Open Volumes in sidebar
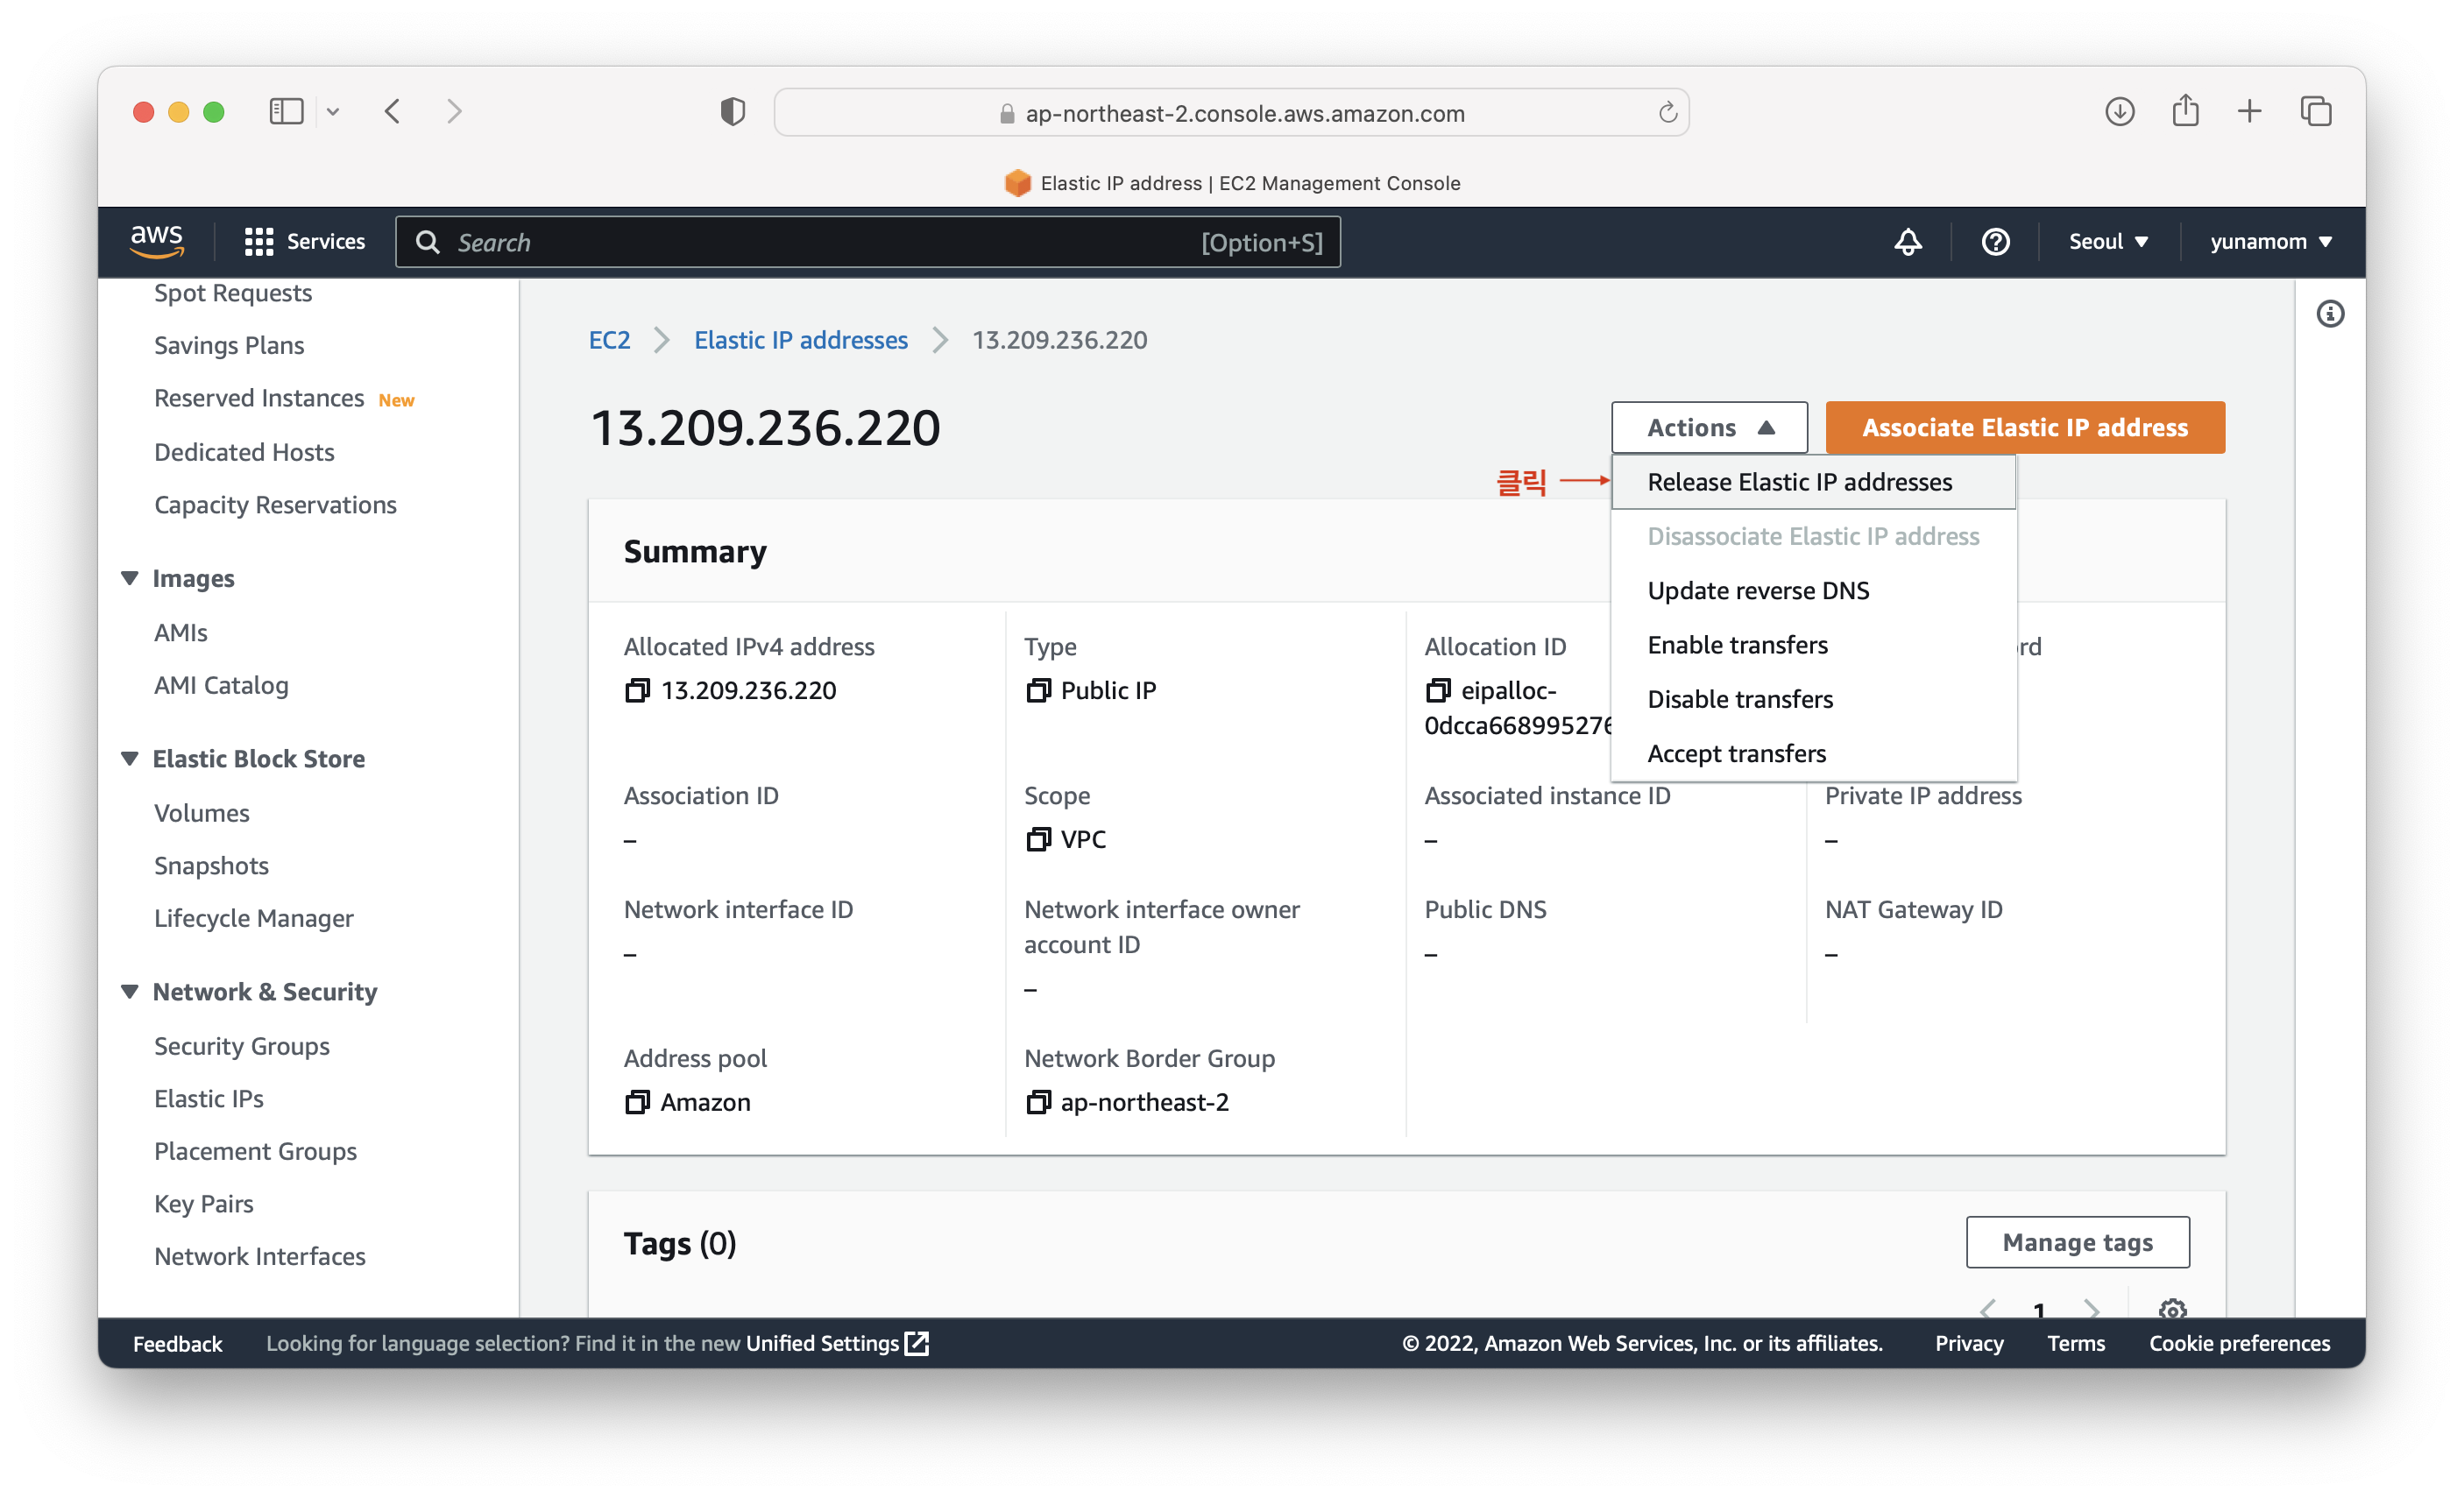Viewport: 2464px width, 1498px height. (x=202, y=813)
